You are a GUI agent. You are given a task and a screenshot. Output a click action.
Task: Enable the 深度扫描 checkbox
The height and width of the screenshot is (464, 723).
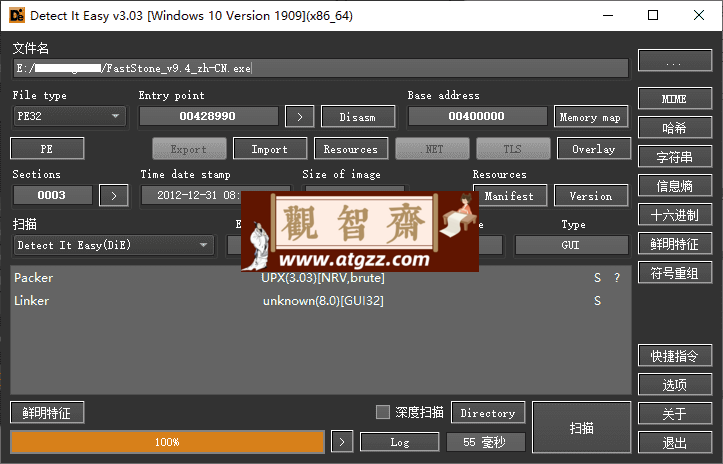383,412
